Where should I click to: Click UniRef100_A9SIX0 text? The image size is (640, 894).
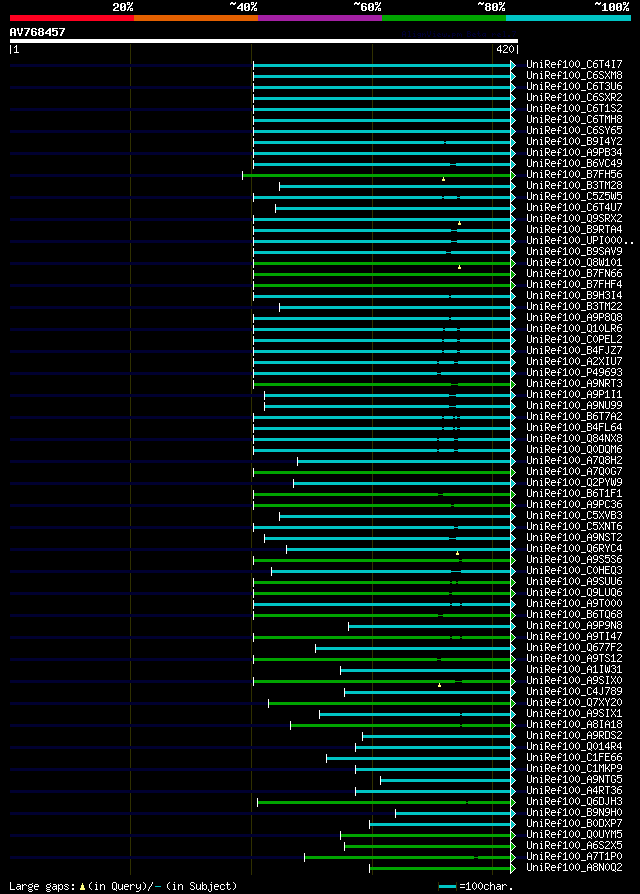574,680
